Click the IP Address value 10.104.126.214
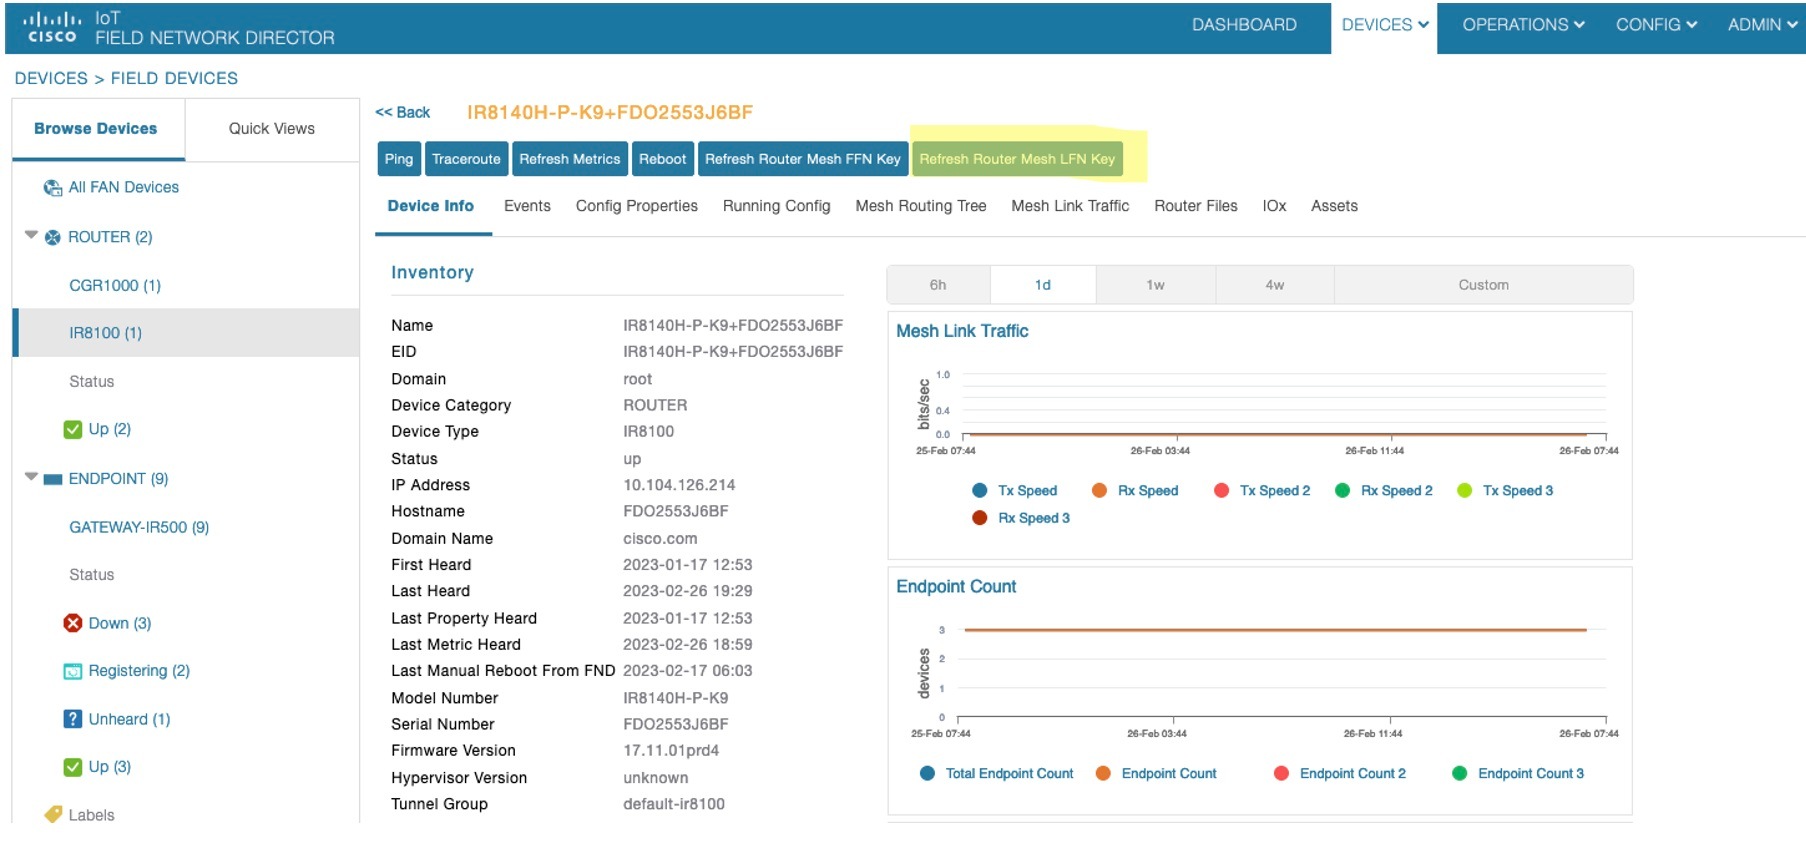 679,486
